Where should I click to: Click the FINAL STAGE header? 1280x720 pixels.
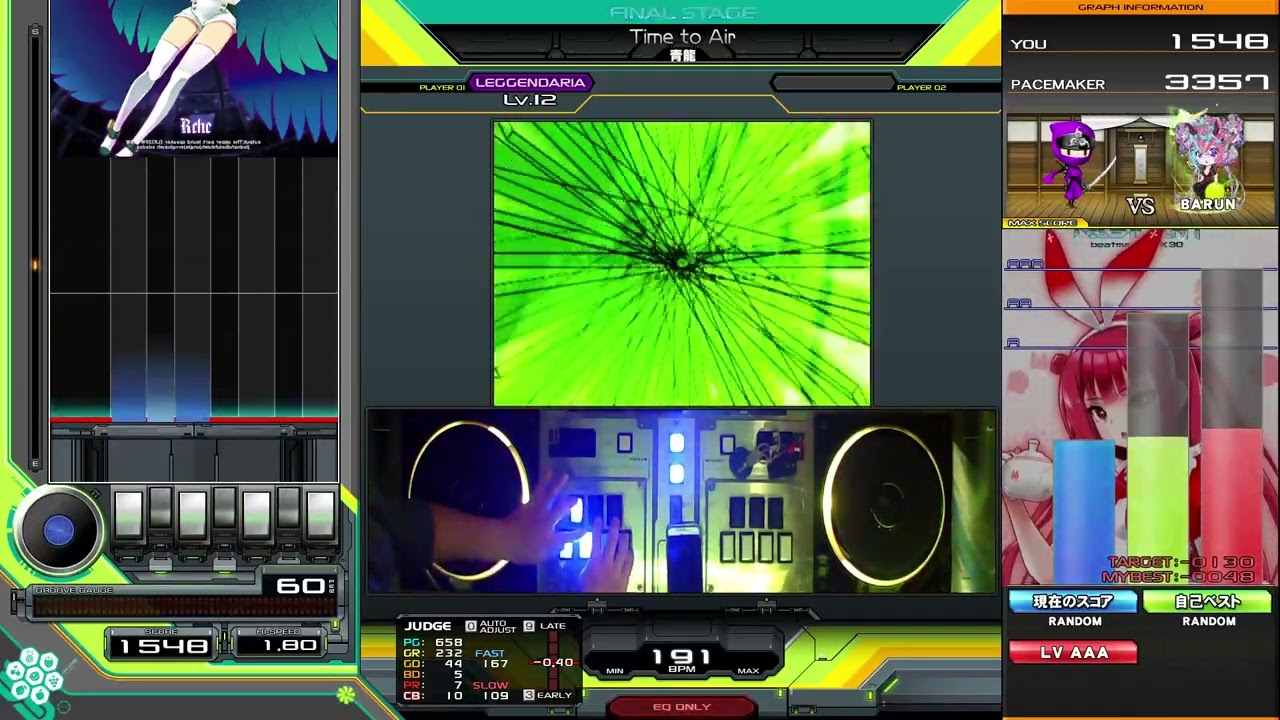click(682, 12)
